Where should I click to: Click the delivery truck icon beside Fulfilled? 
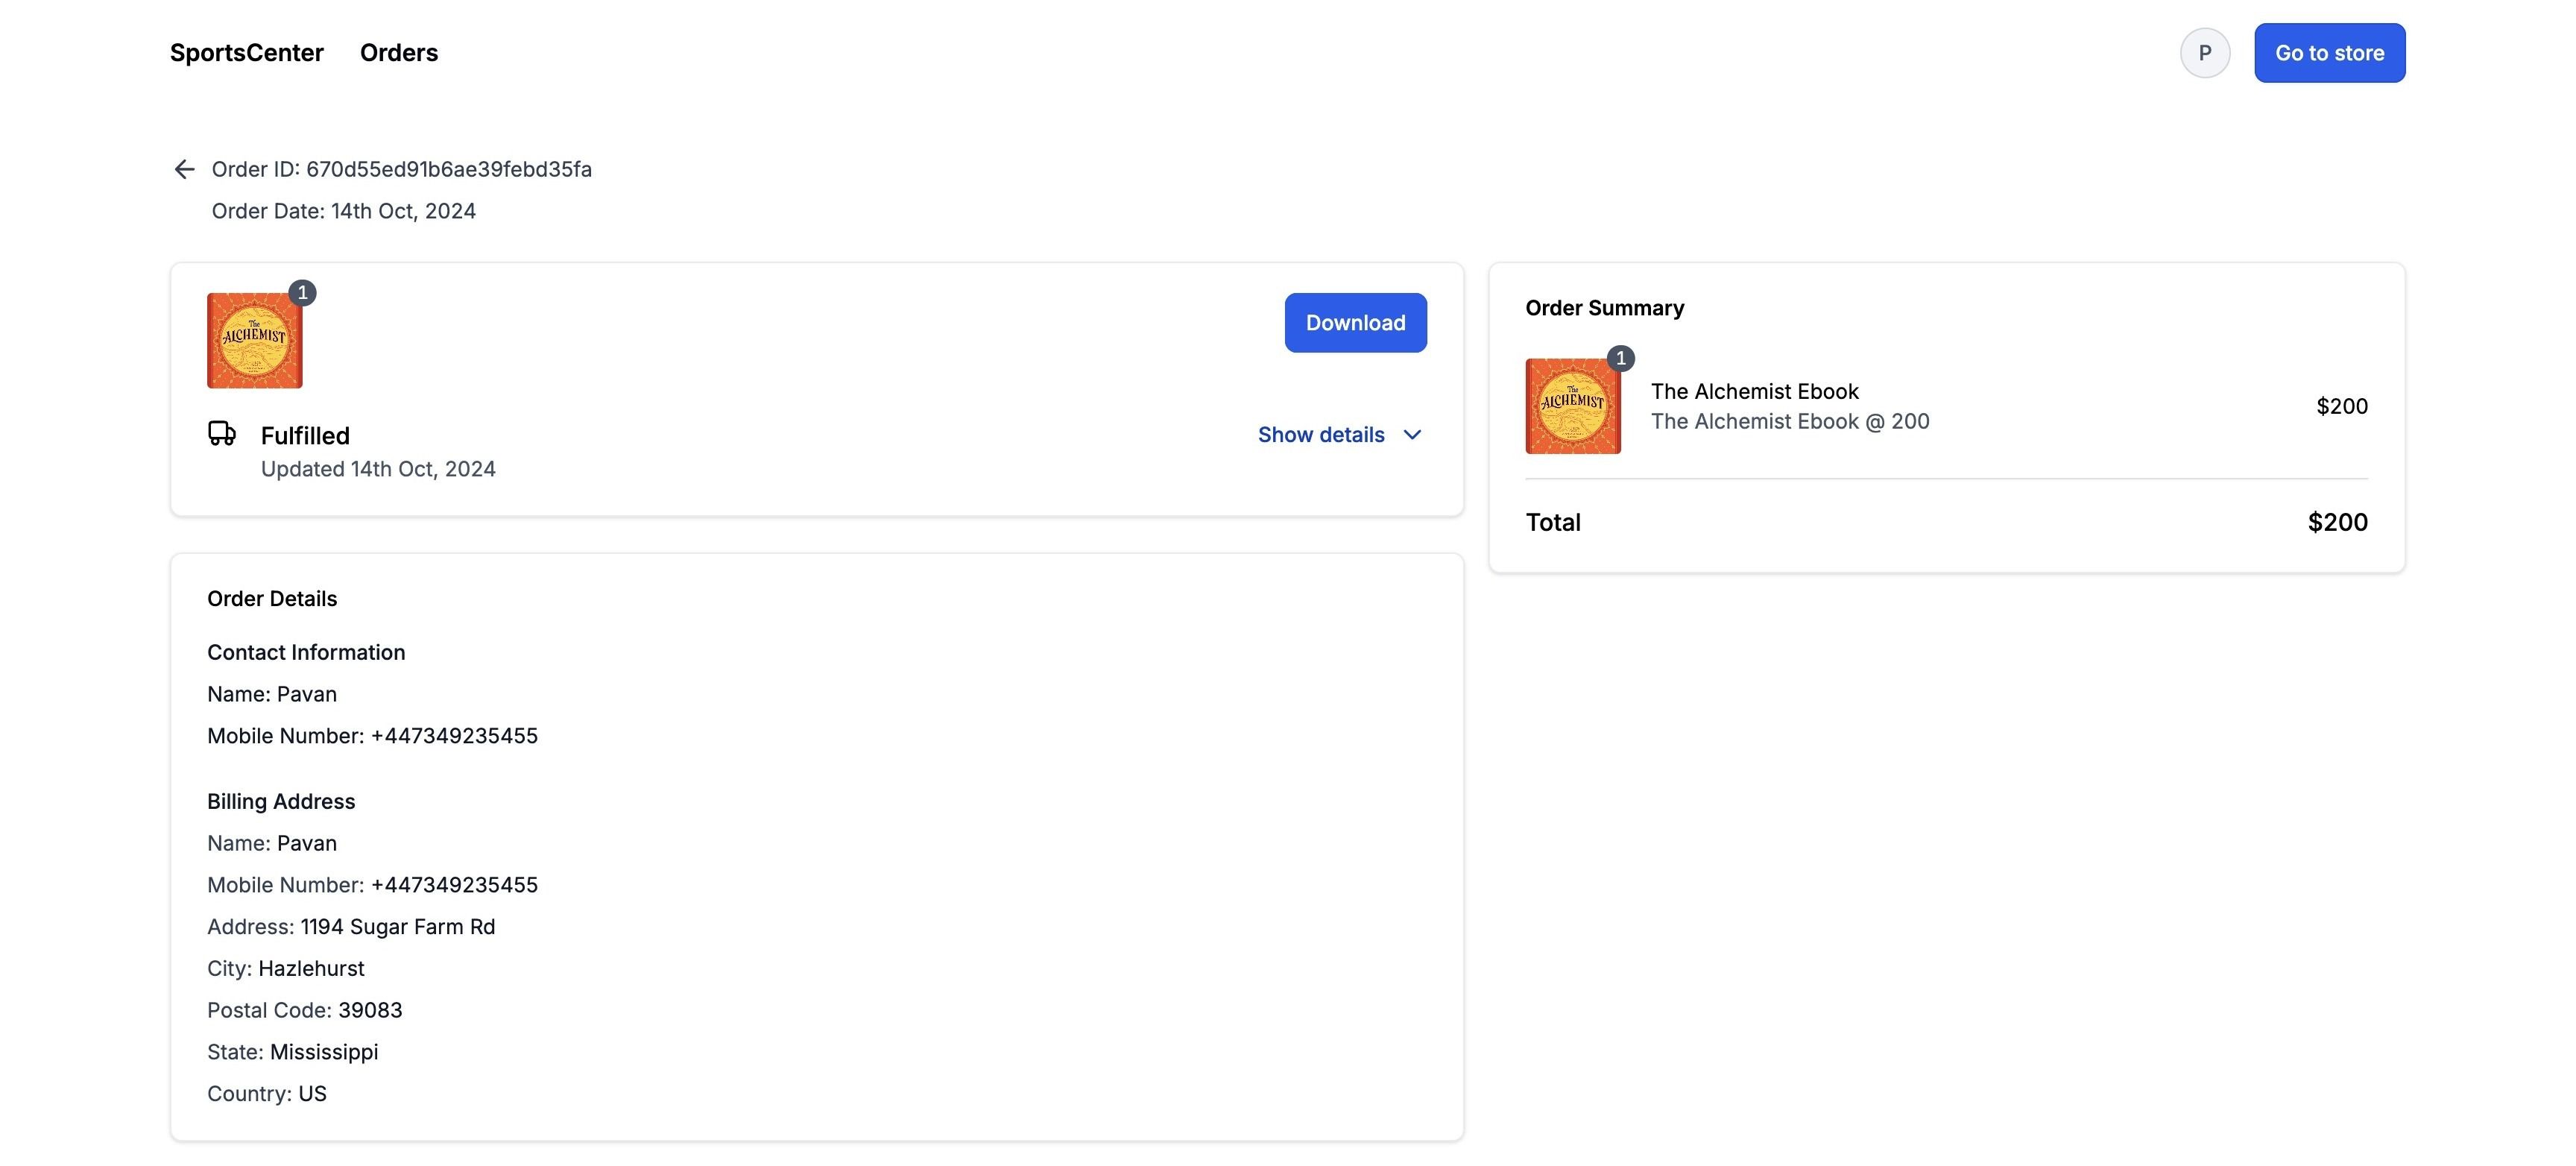pyautogui.click(x=222, y=433)
